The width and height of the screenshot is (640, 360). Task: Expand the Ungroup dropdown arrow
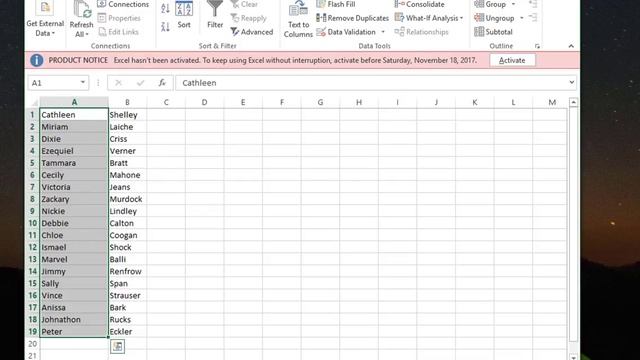coord(522,18)
